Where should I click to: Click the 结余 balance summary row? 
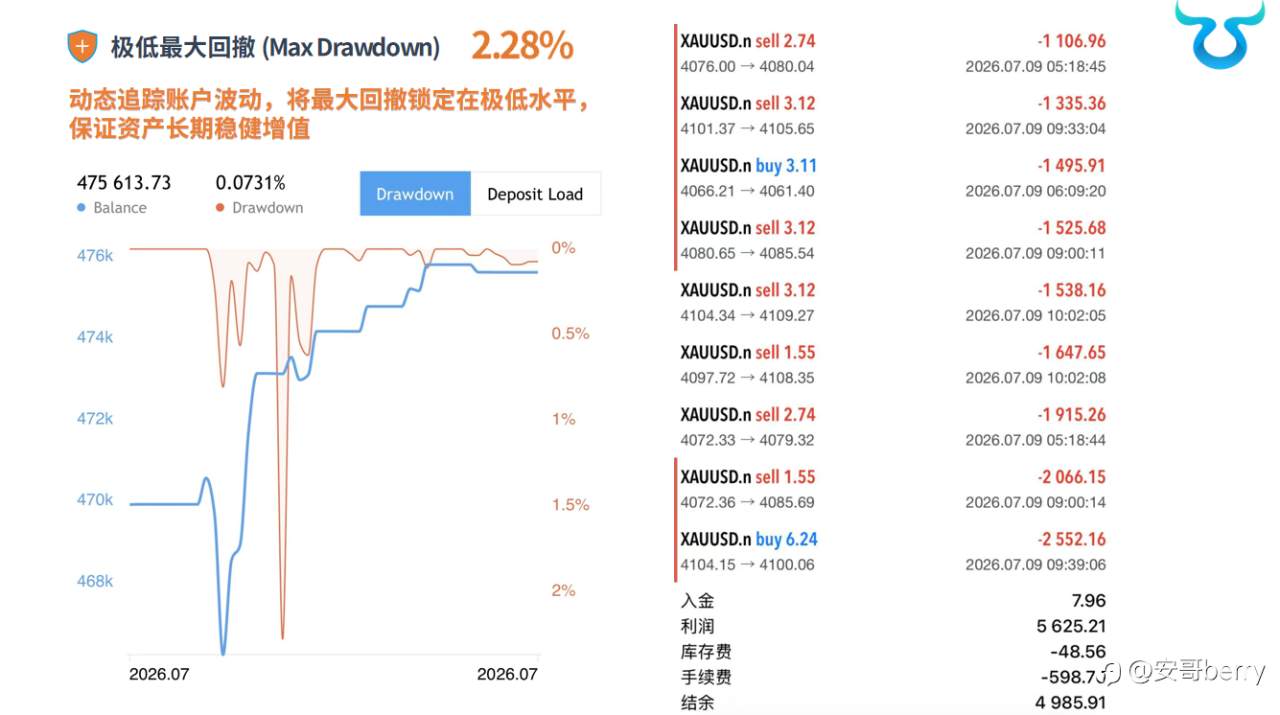coord(892,702)
